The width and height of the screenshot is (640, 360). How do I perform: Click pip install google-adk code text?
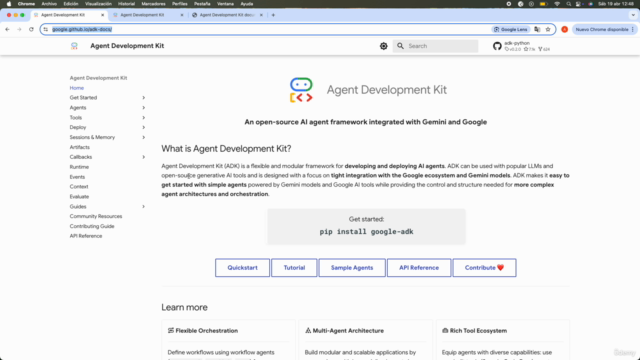[367, 232]
